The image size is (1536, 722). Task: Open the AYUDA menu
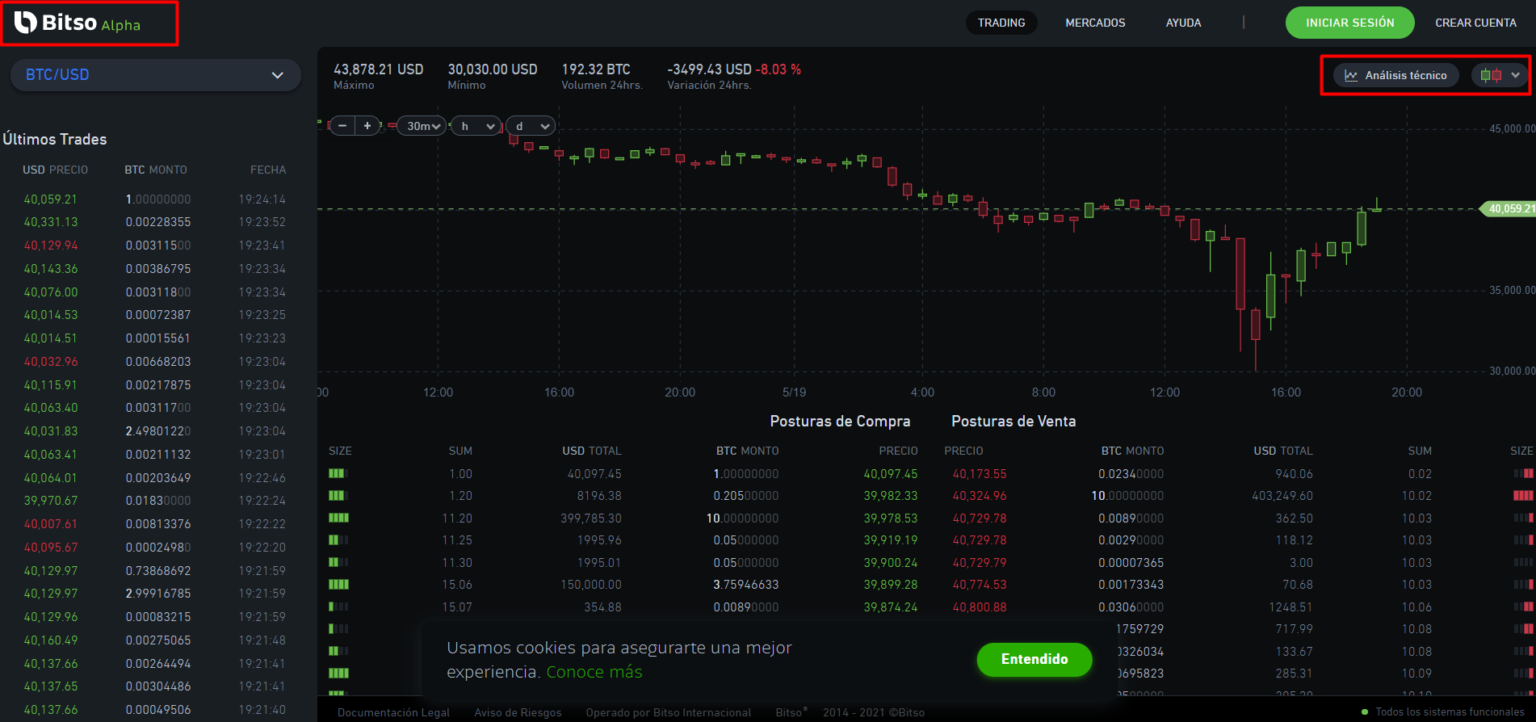point(1183,23)
